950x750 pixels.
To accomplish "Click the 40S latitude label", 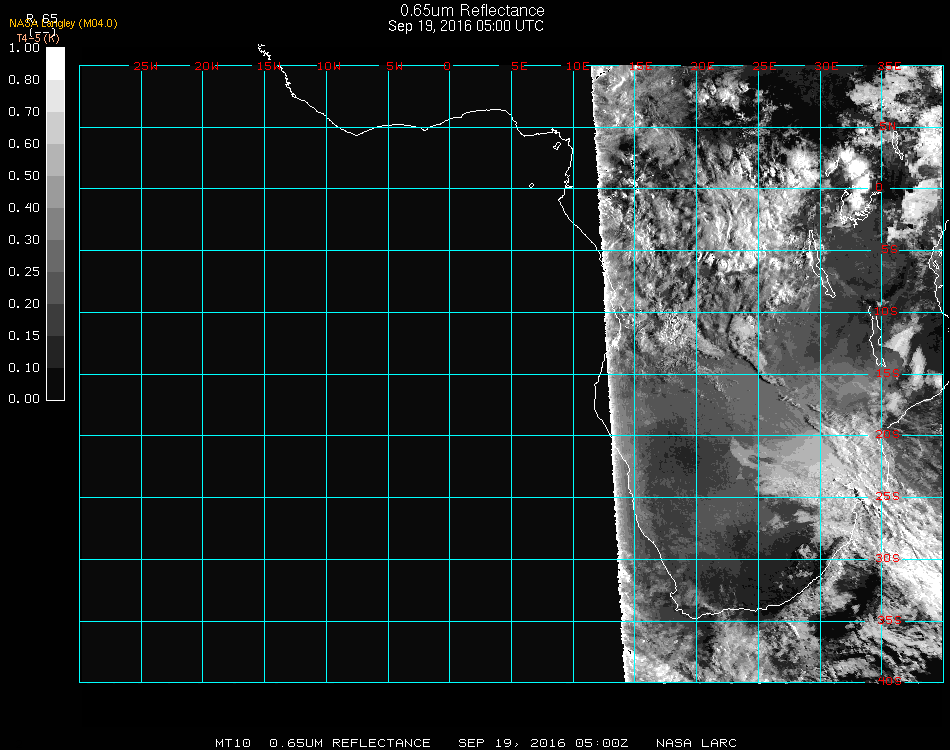I will [x=887, y=681].
